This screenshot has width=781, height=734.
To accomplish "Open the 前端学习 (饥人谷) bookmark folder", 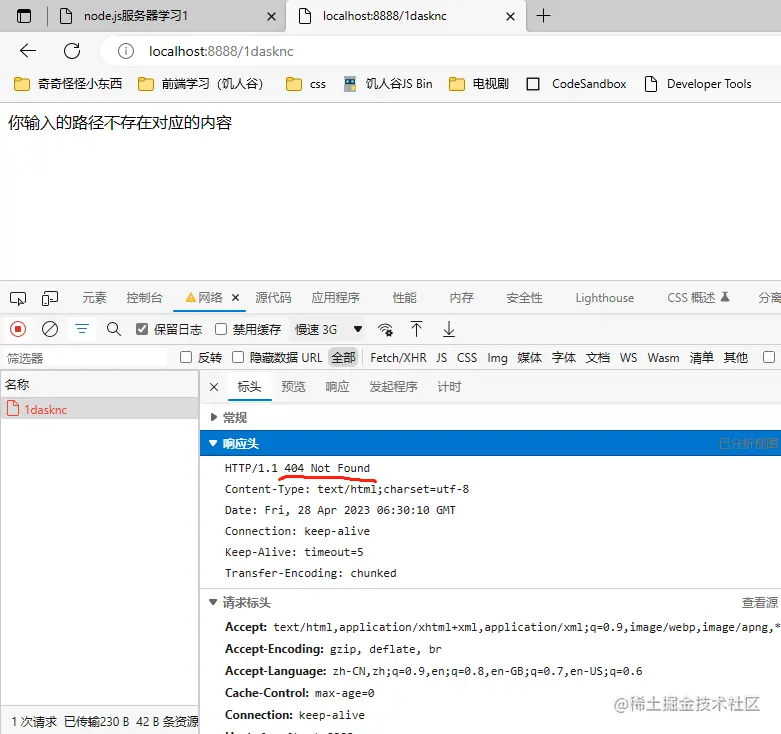I will click(x=200, y=84).
